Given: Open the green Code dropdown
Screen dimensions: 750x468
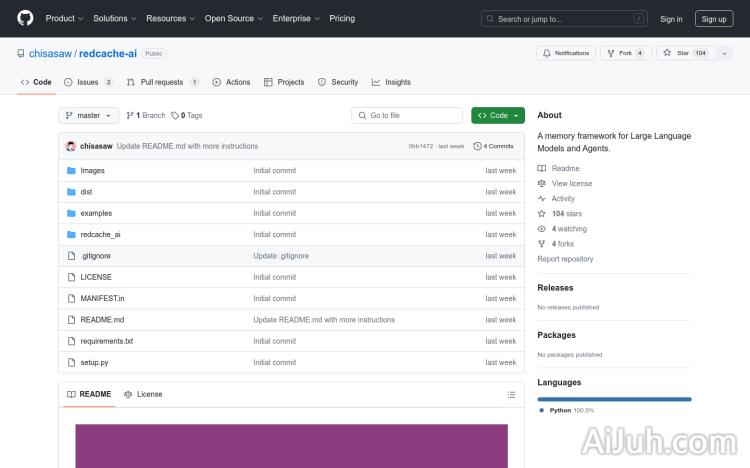Looking at the screenshot, I should pyautogui.click(x=497, y=116).
